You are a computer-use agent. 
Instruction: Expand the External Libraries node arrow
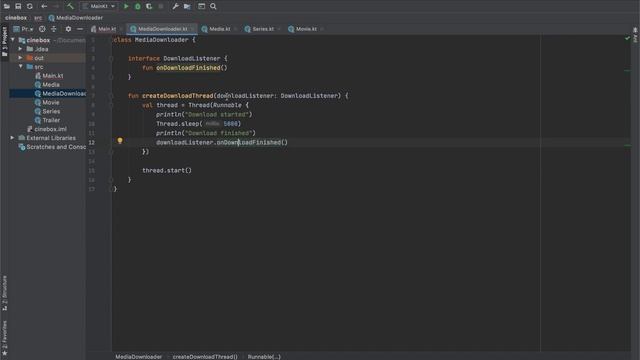pos(12,138)
